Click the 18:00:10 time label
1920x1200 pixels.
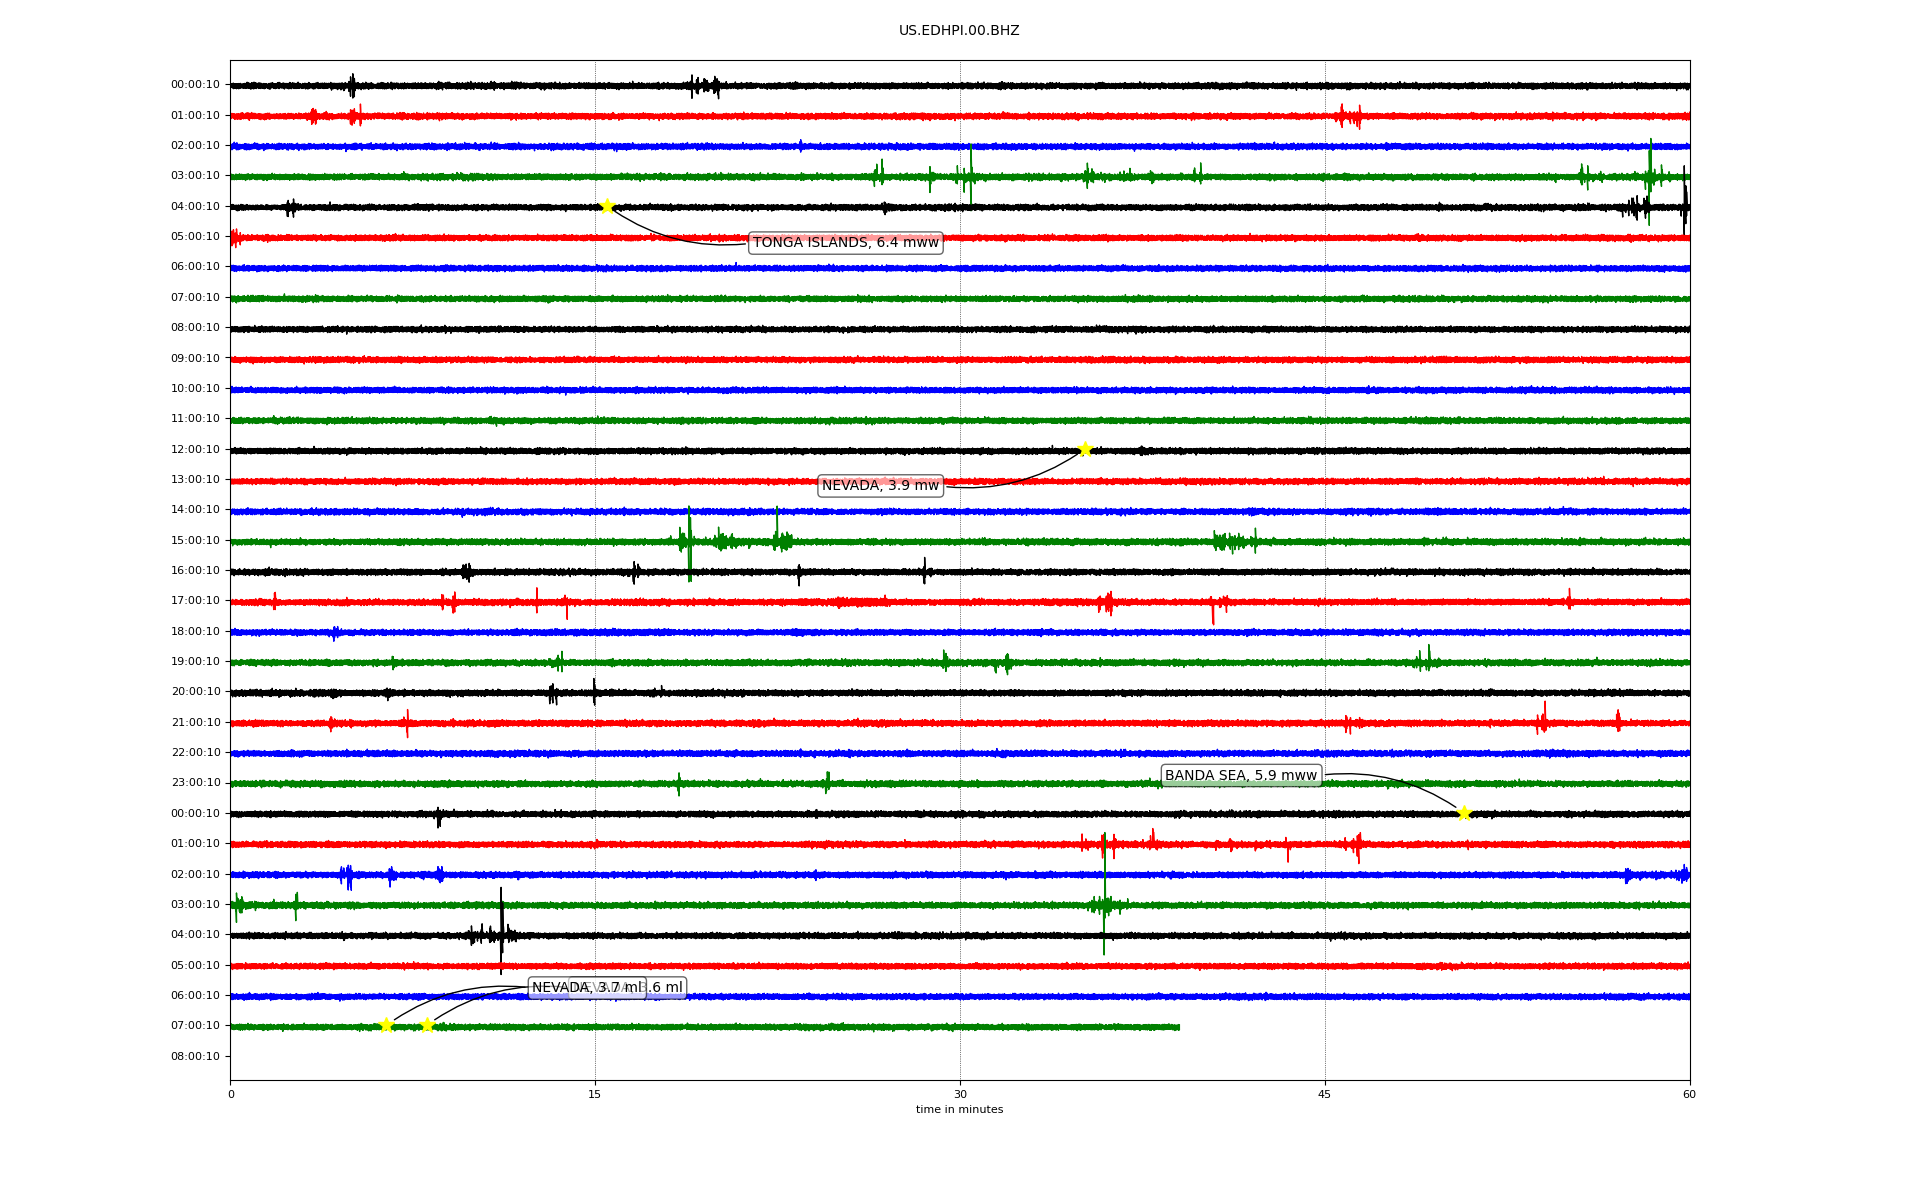195,631
